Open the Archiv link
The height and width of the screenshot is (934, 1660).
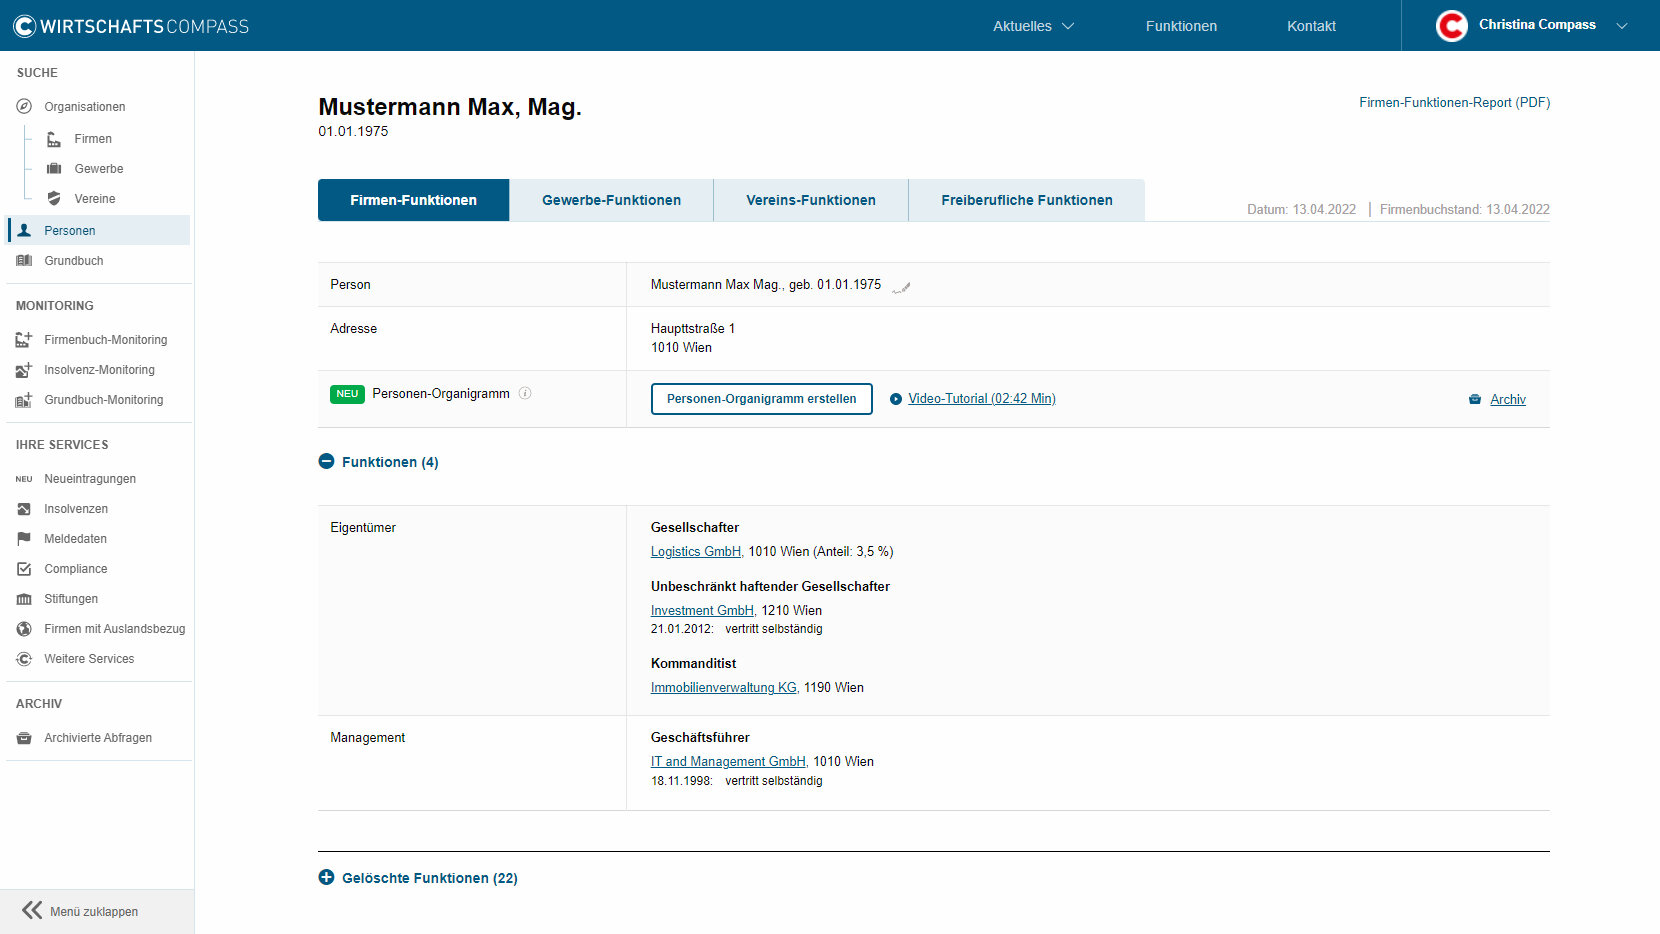click(1508, 399)
